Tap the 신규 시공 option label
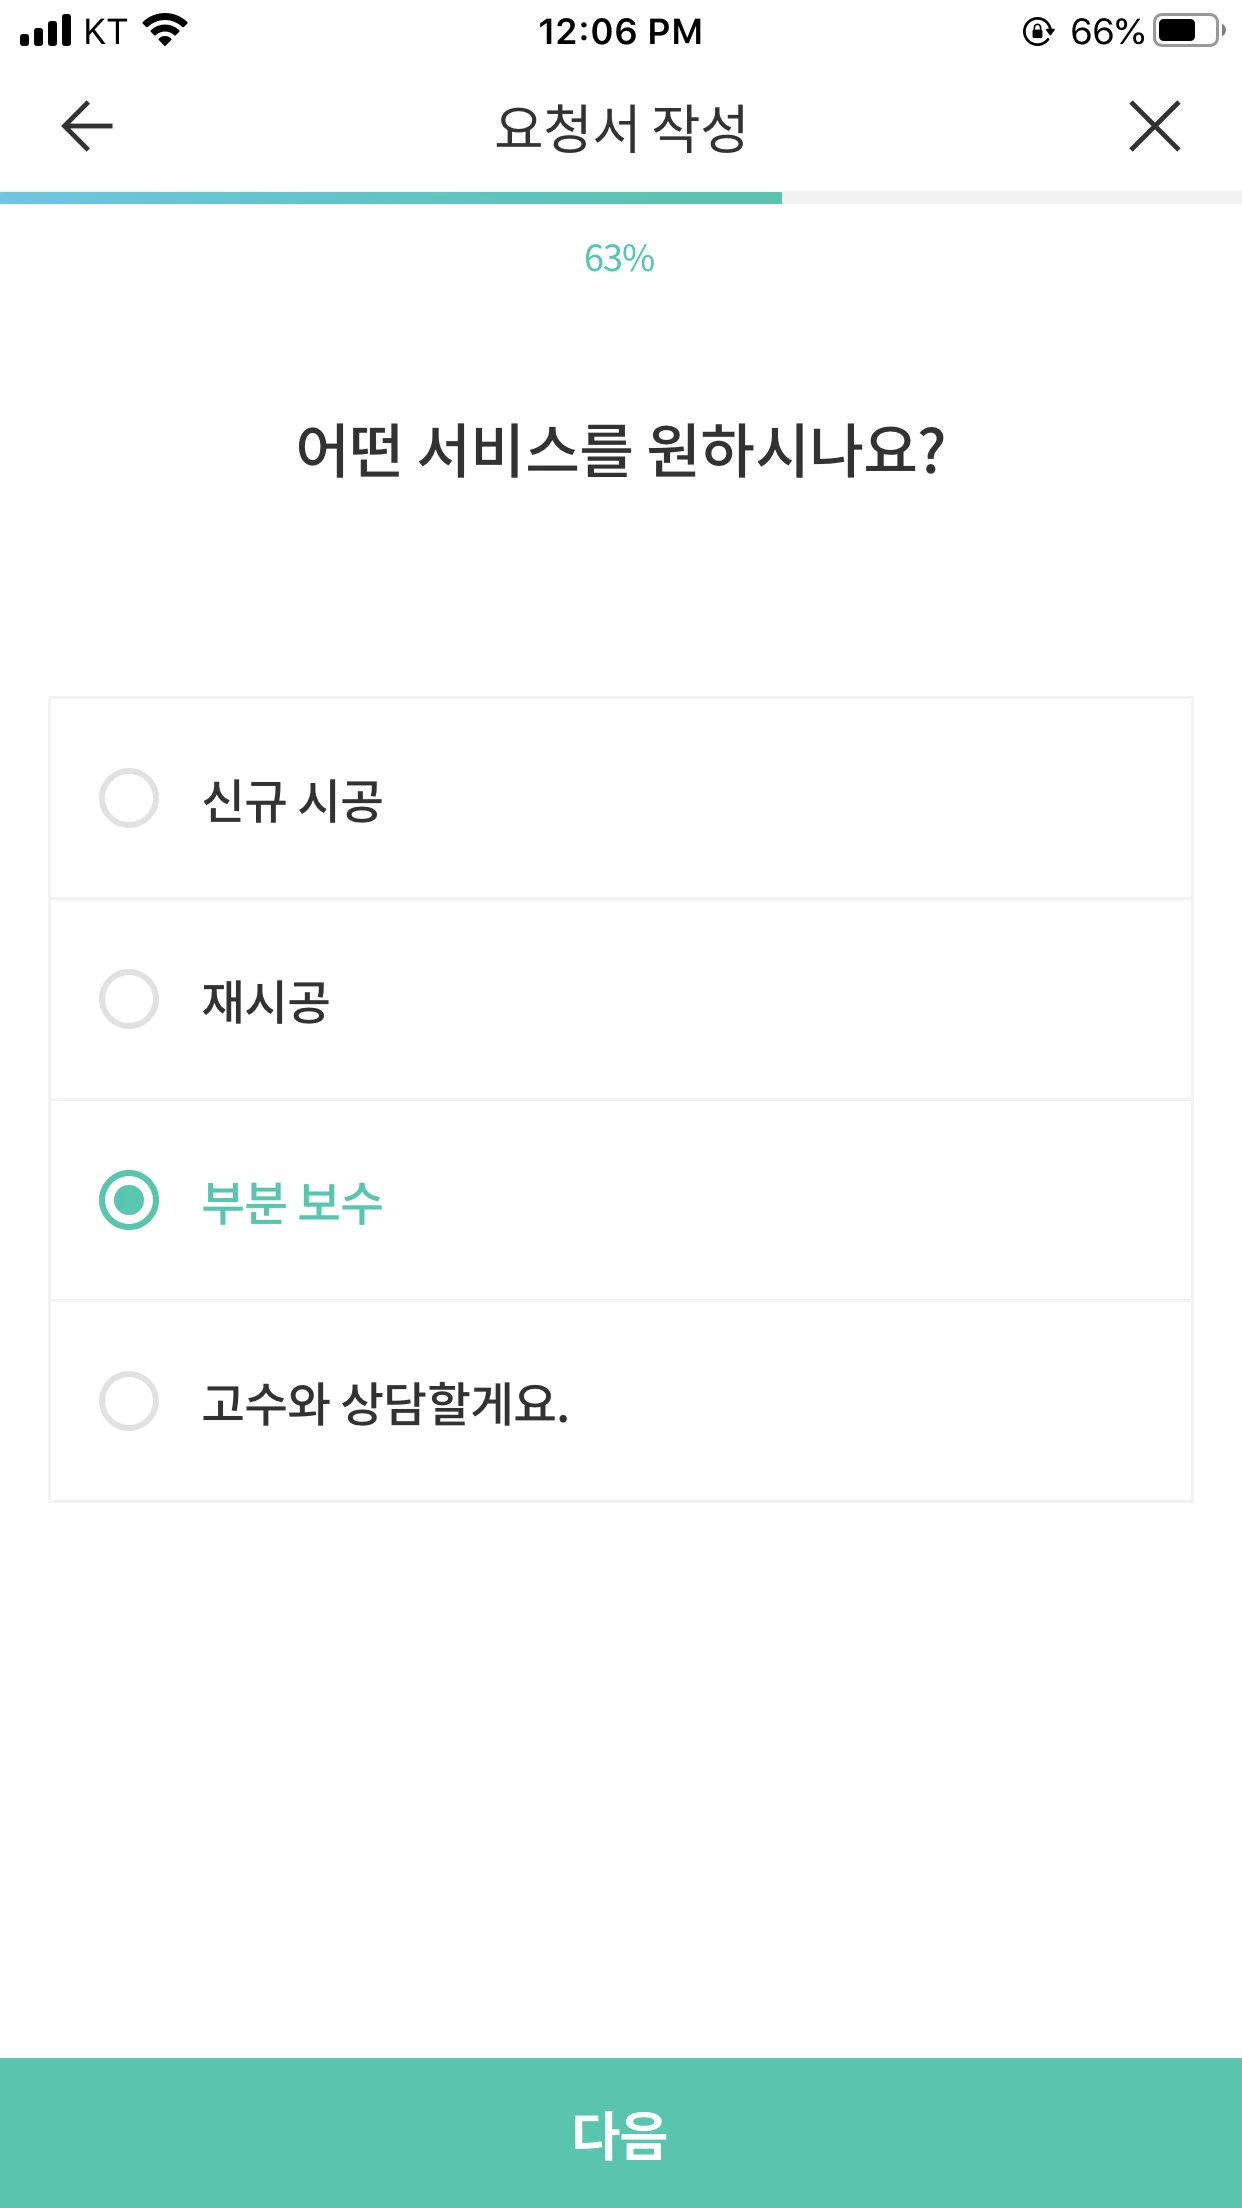Screen dimensions: 1242x2208 (x=292, y=801)
